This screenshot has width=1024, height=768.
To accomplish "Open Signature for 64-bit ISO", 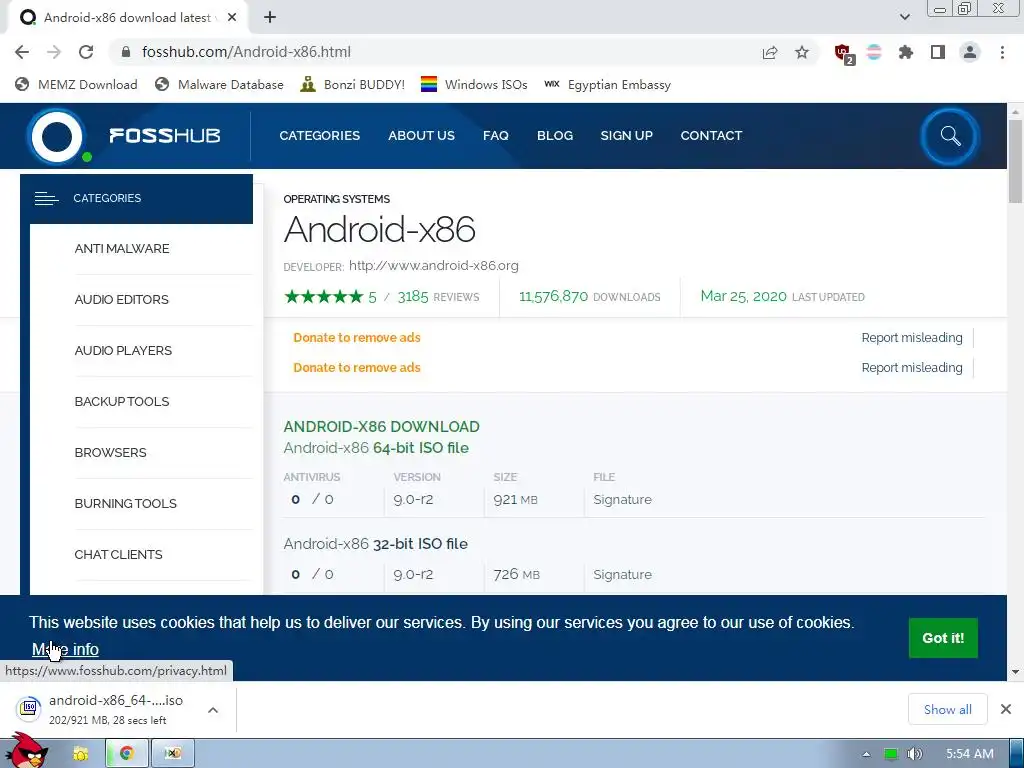I will pyautogui.click(x=622, y=500).
